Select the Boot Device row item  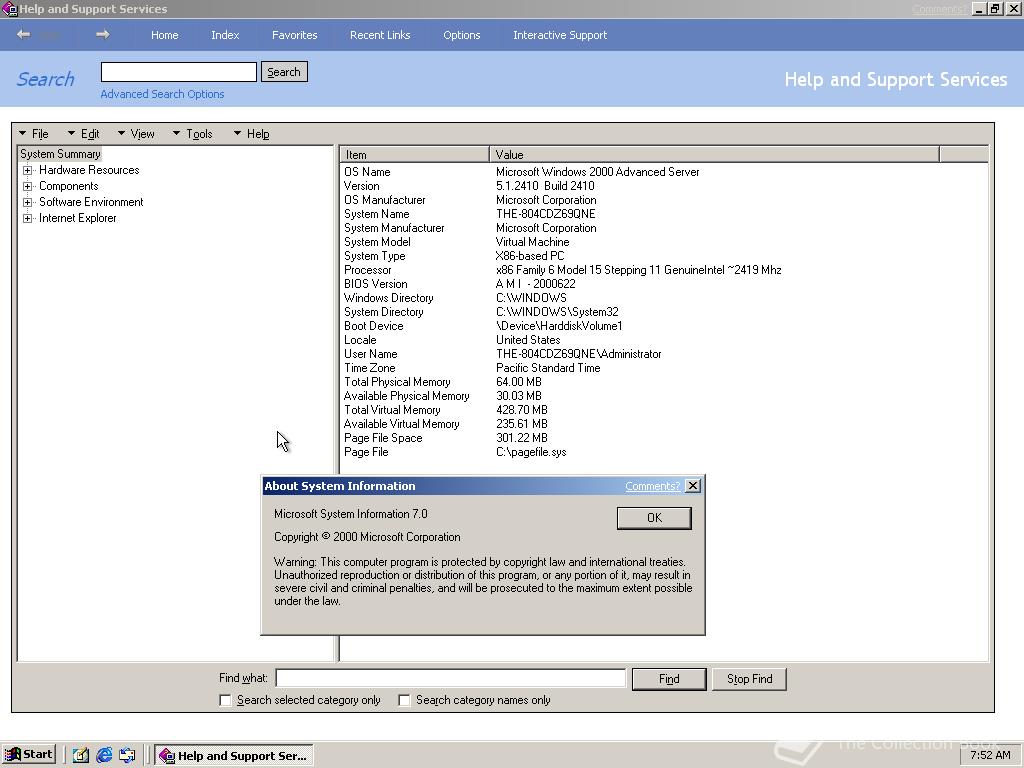click(x=374, y=326)
